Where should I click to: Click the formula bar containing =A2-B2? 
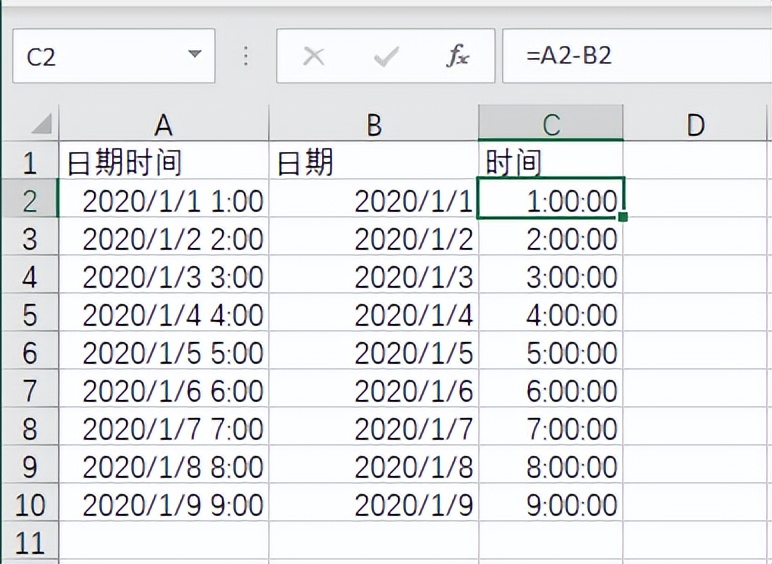(x=637, y=56)
